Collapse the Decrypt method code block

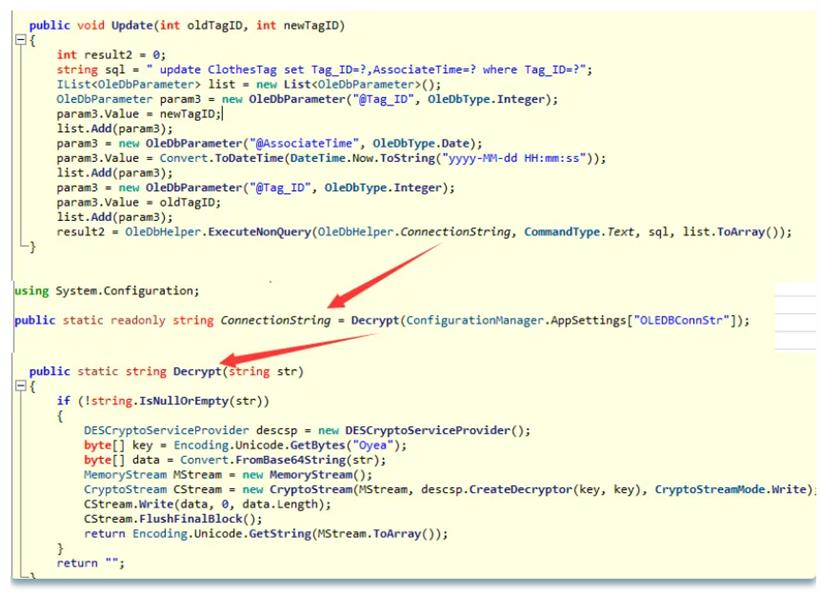(x=20, y=386)
